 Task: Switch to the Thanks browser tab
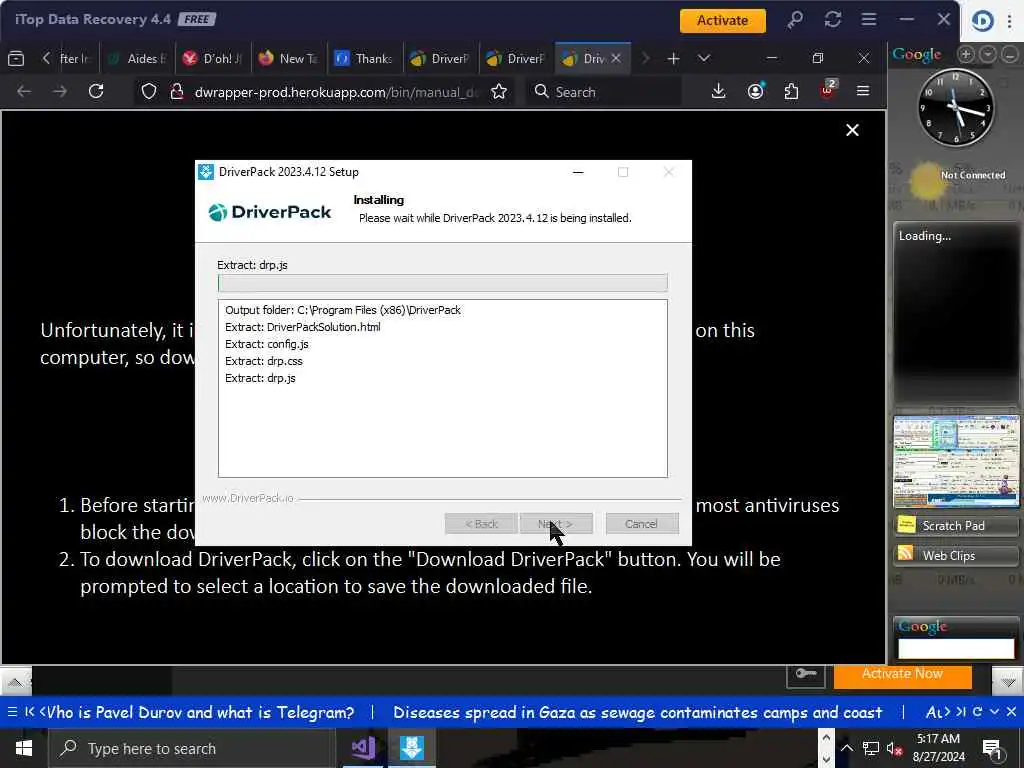[x=364, y=59]
